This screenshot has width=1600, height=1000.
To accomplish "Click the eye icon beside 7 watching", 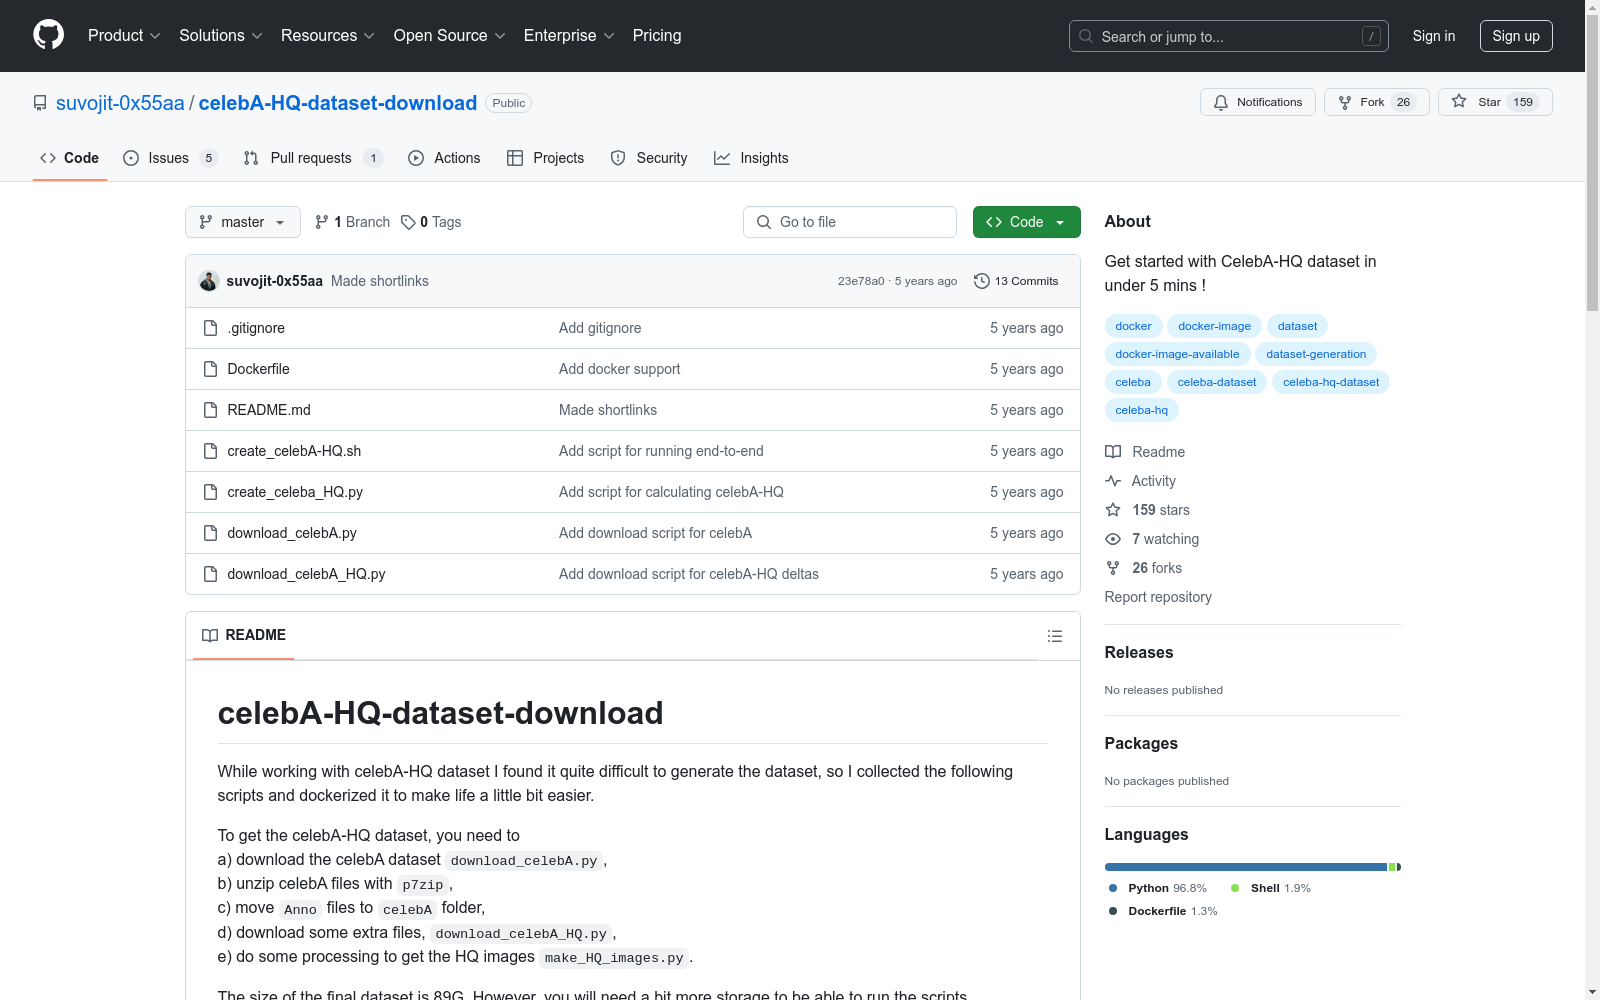I will 1113,539.
